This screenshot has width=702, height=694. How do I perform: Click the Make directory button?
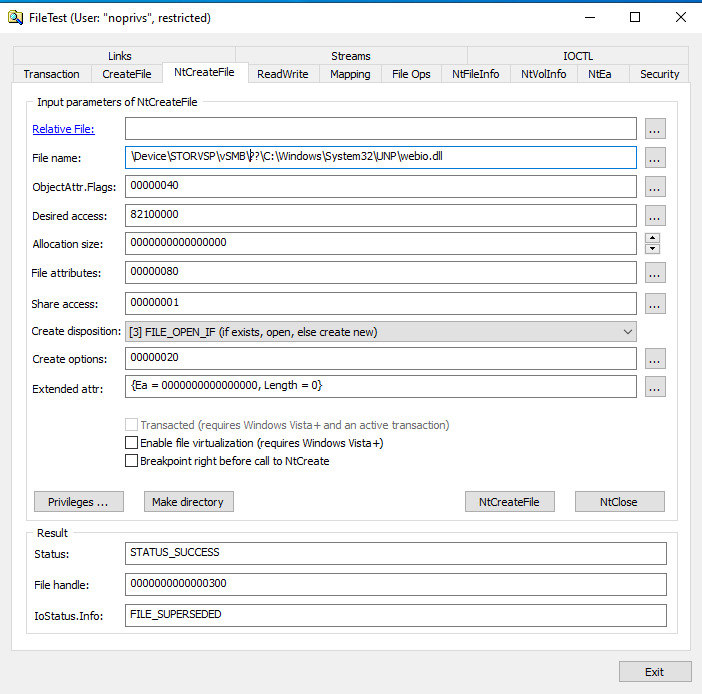coord(189,502)
